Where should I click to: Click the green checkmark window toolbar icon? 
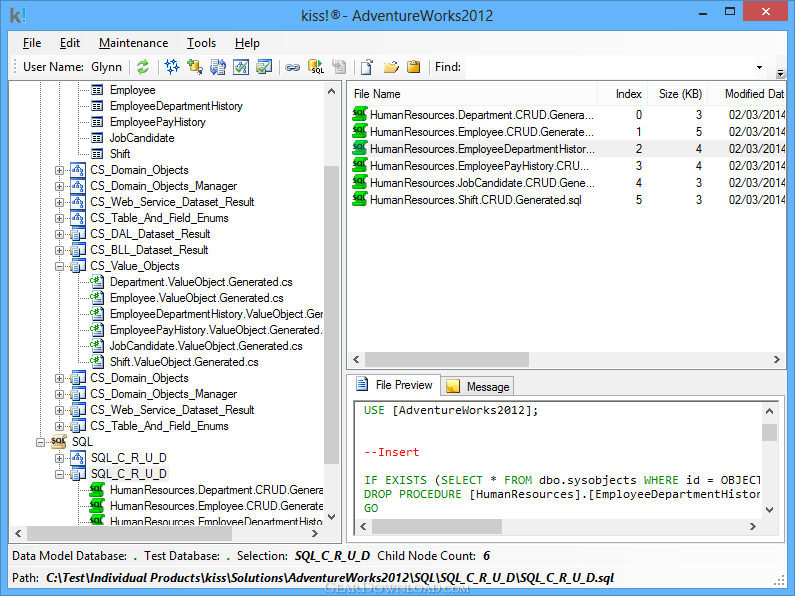264,67
